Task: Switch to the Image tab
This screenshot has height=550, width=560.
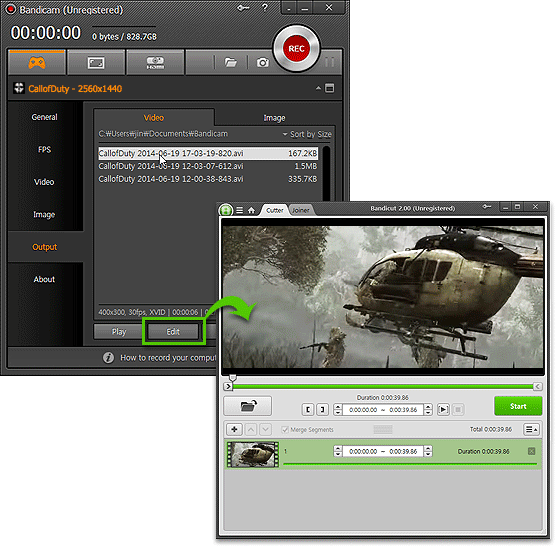Action: click(x=274, y=118)
